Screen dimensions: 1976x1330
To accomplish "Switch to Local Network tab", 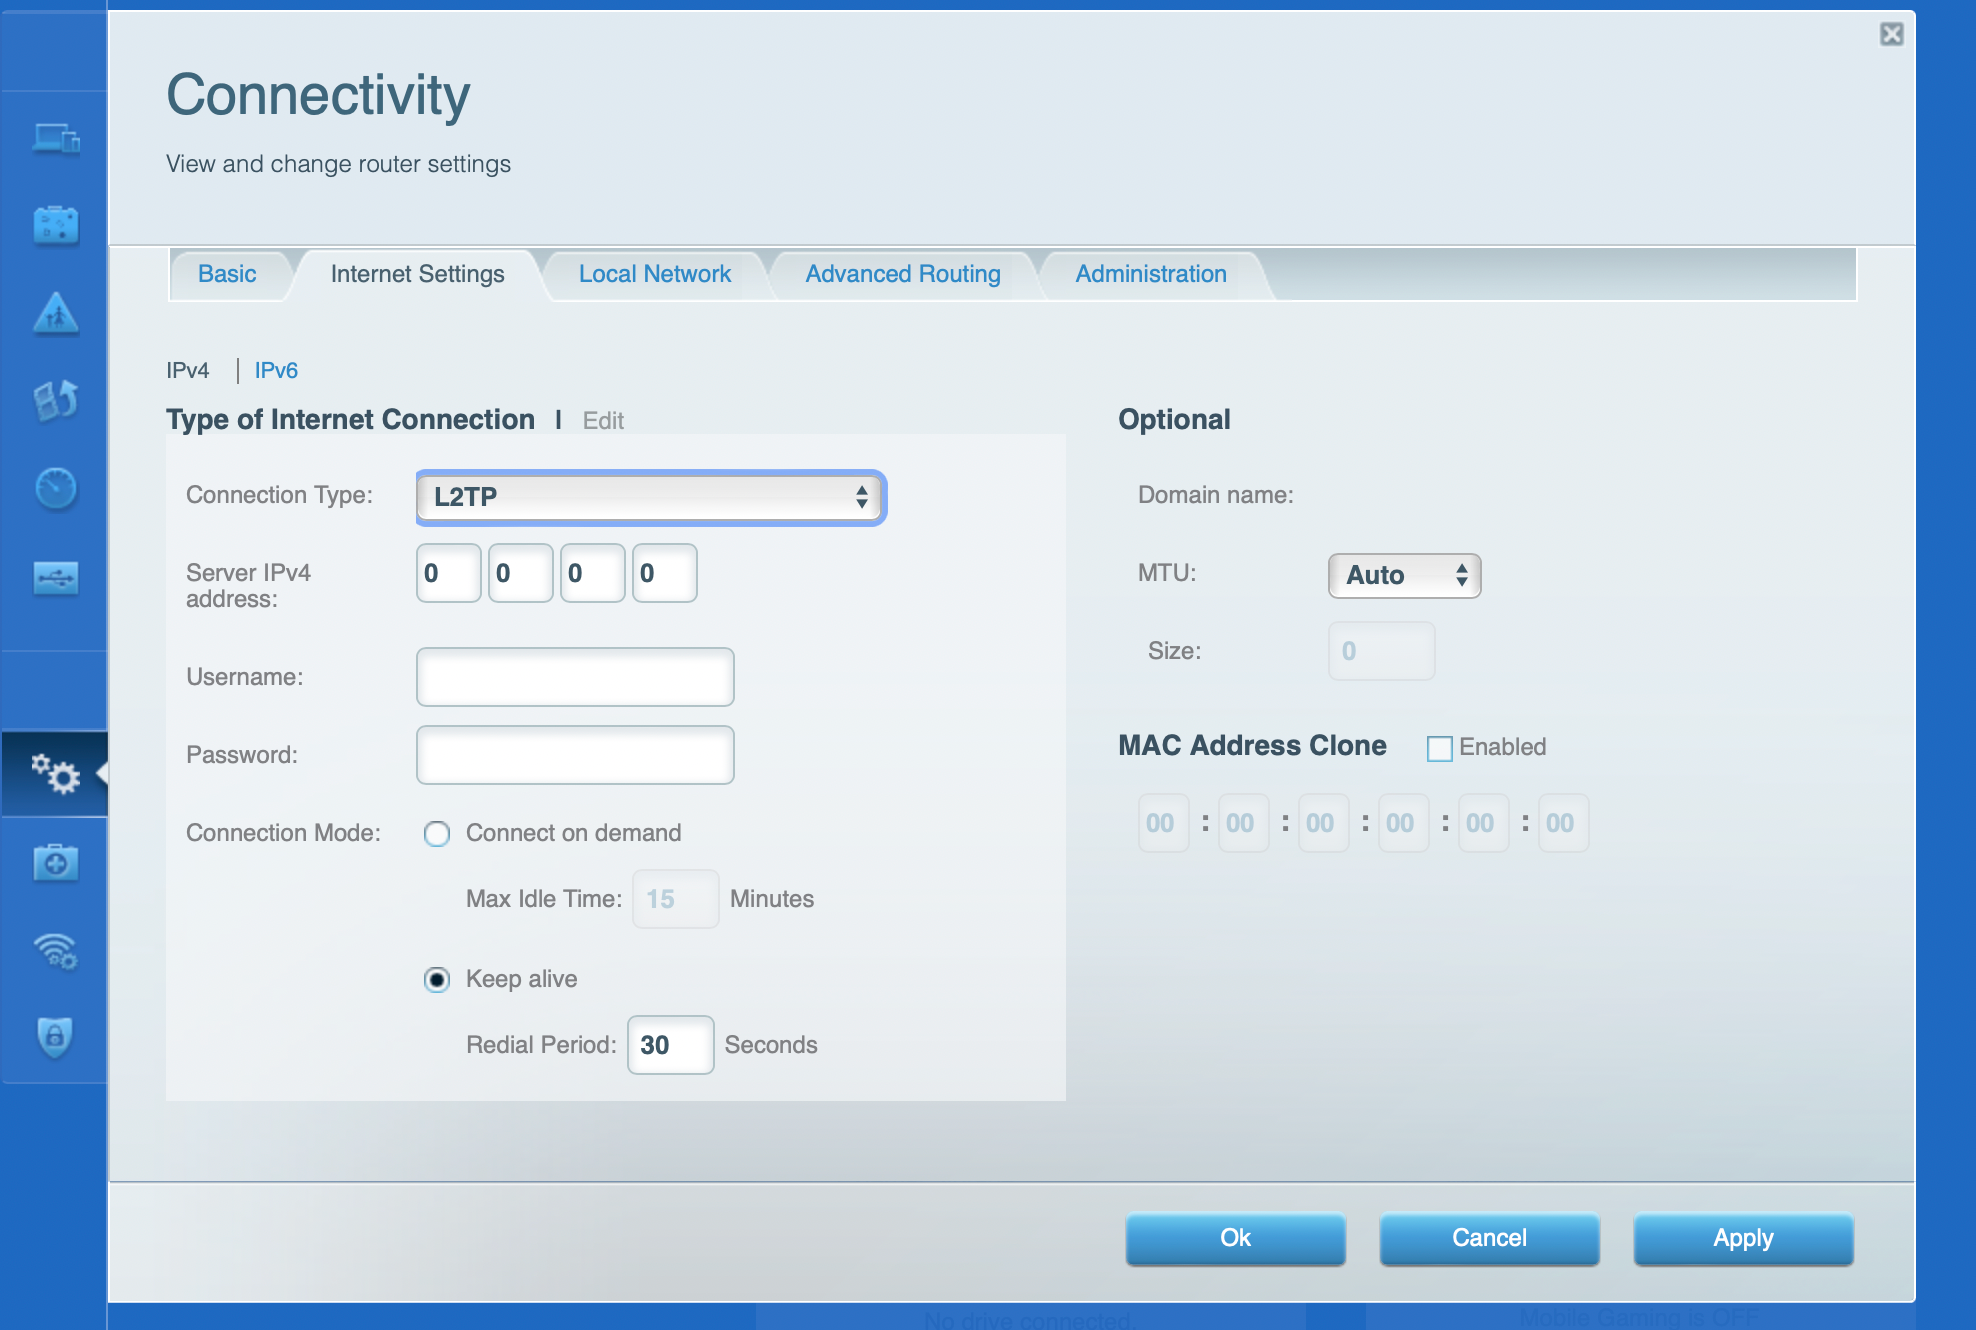I will [654, 274].
